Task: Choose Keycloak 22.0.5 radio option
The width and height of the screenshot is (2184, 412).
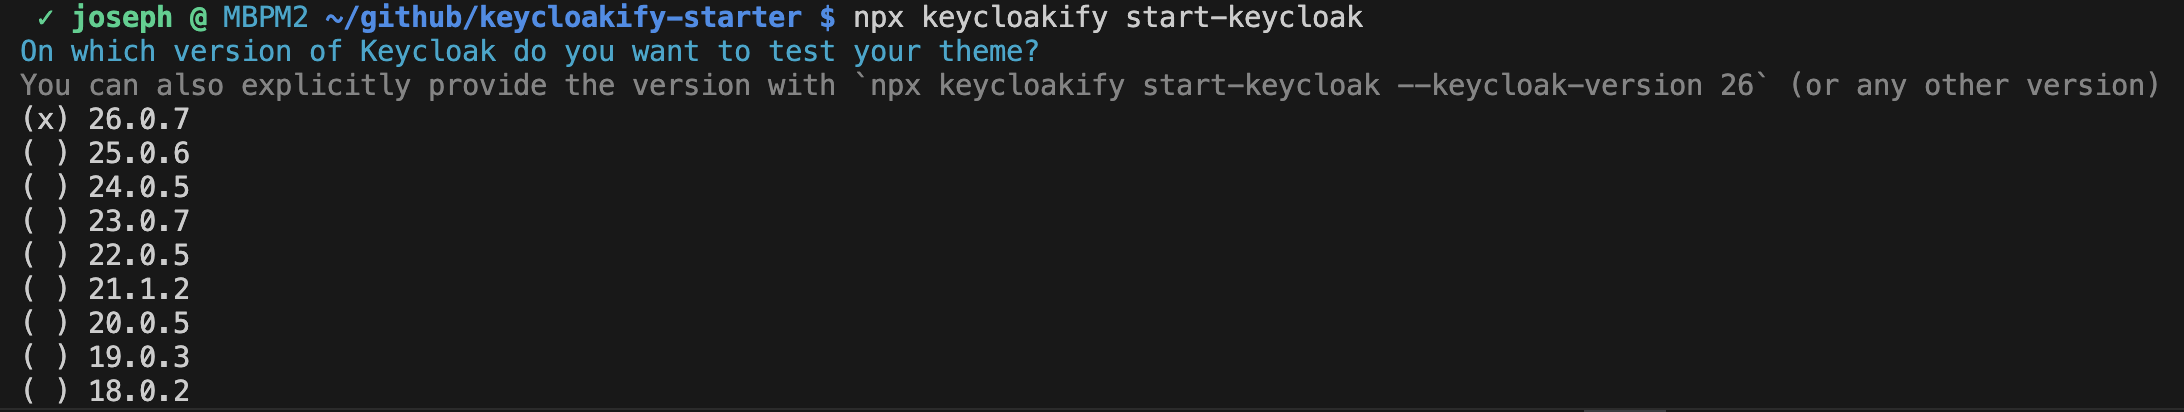Action: 45,256
